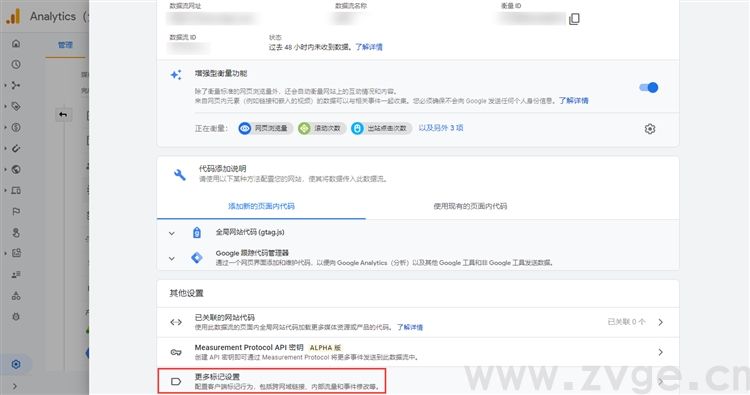The height and width of the screenshot is (395, 750).
Task: Expand the Google 跟踪代码管理器 section
Action: pos(172,258)
